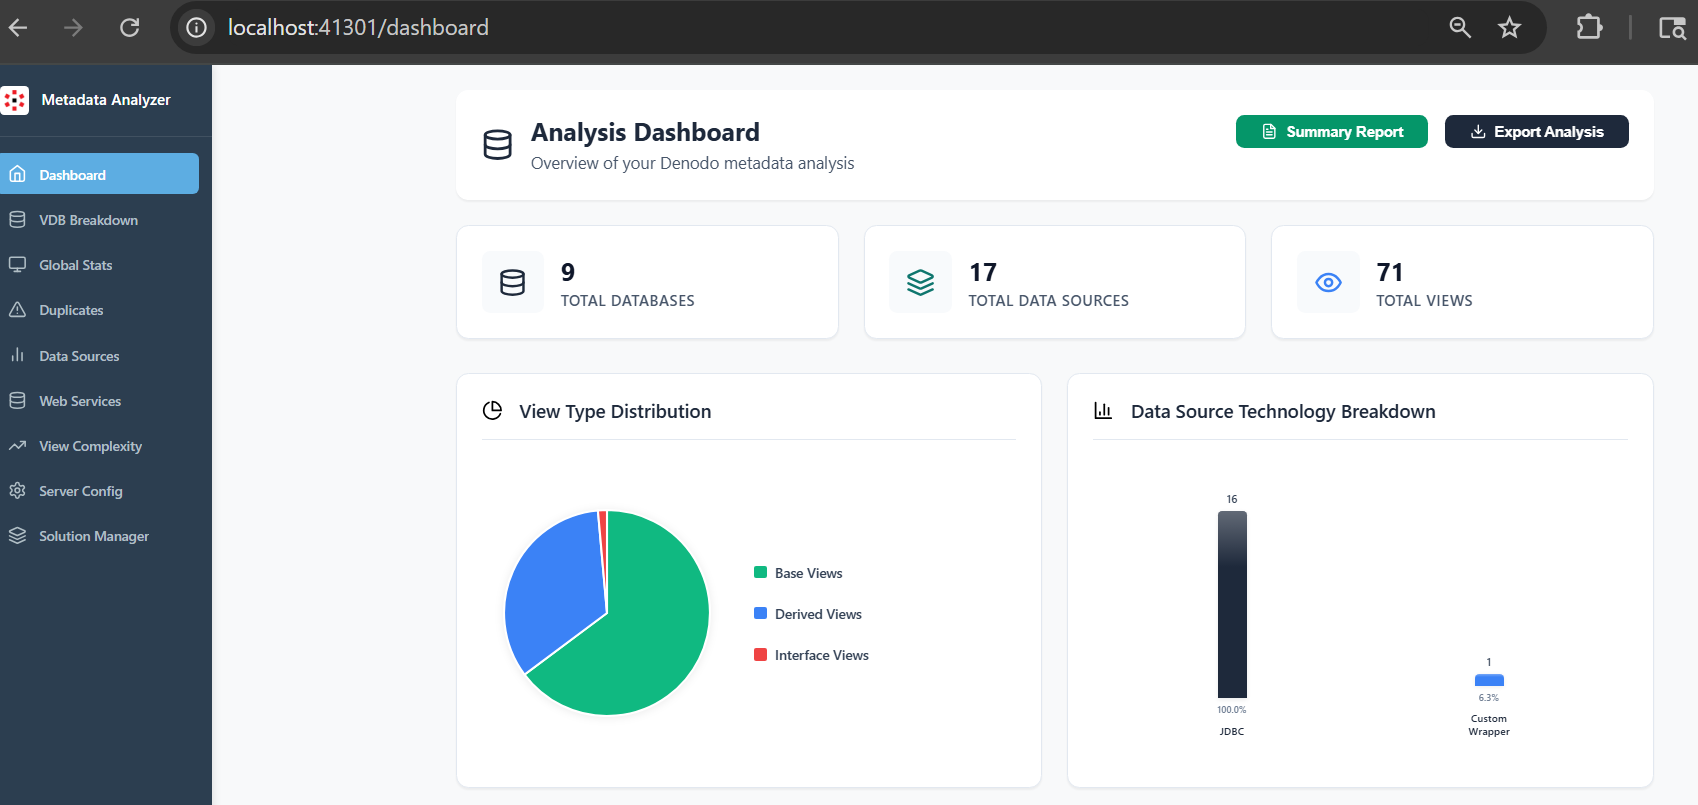Open the View Complexity page

click(x=99, y=445)
